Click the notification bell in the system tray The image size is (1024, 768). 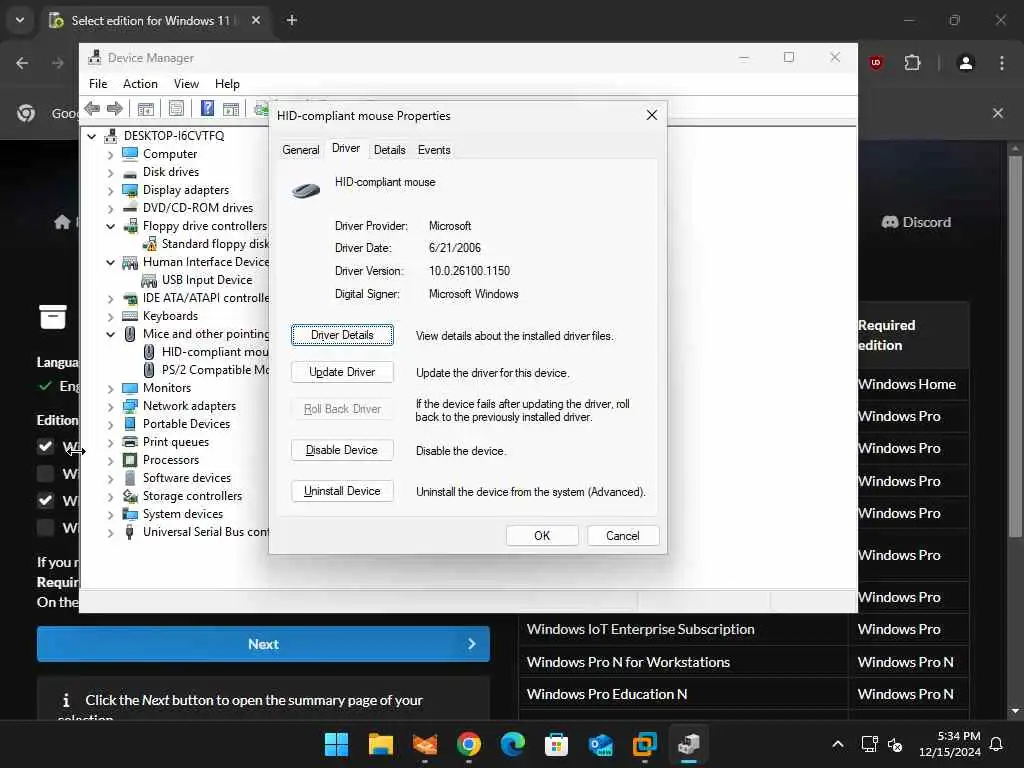(x=996, y=744)
